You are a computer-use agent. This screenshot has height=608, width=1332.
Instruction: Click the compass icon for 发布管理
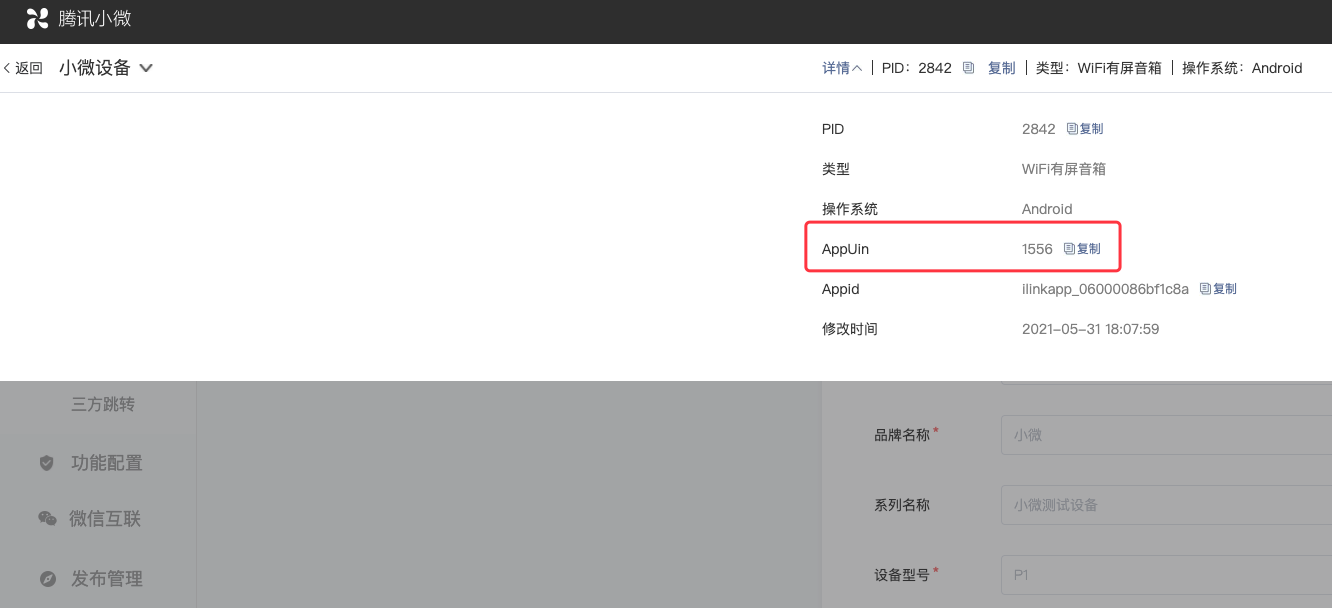click(x=47, y=579)
